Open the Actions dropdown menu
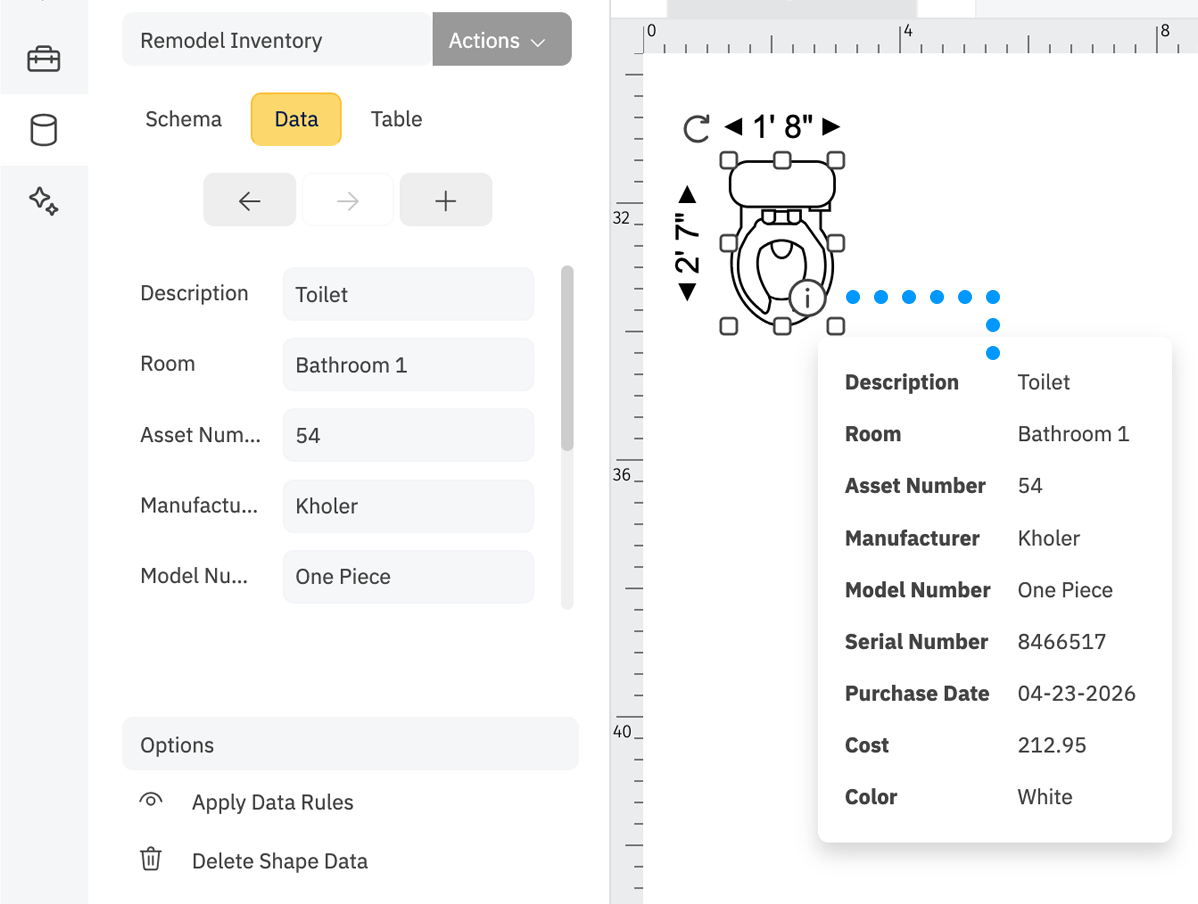 pyautogui.click(x=501, y=40)
